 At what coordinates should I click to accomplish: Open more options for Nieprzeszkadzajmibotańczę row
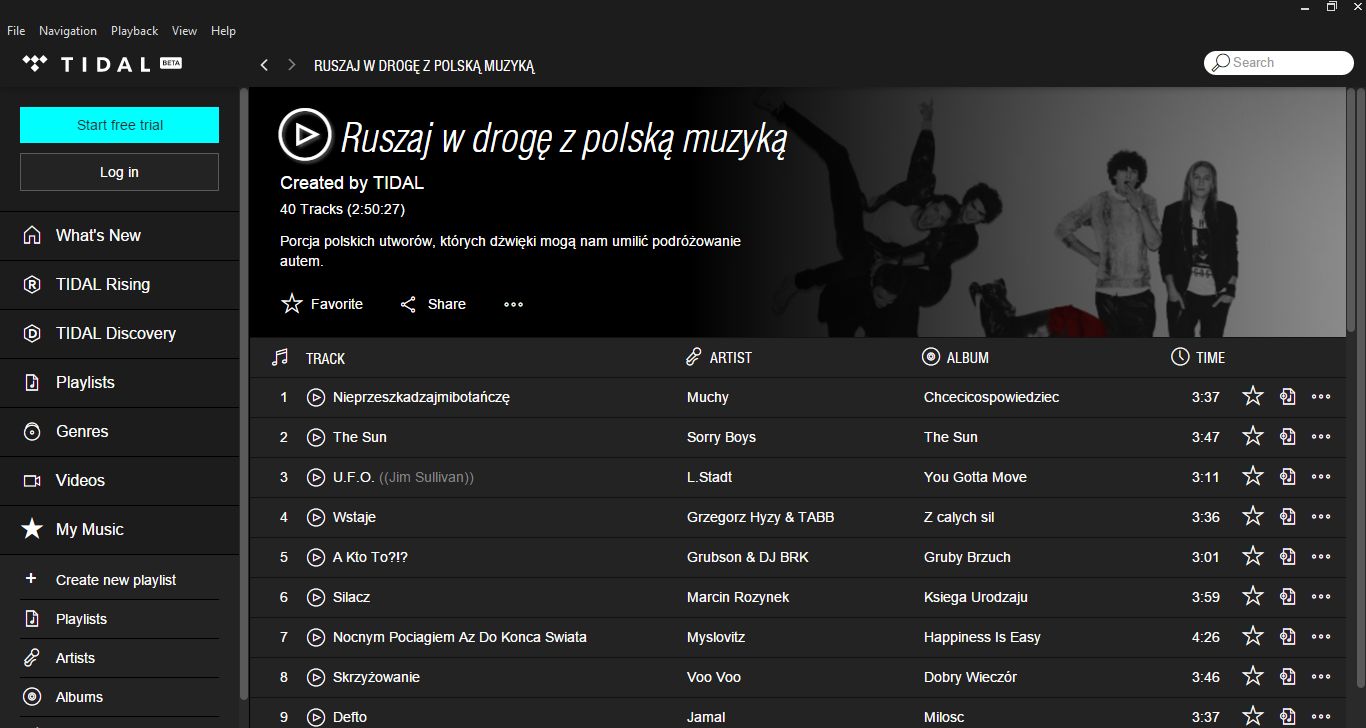tap(1321, 397)
